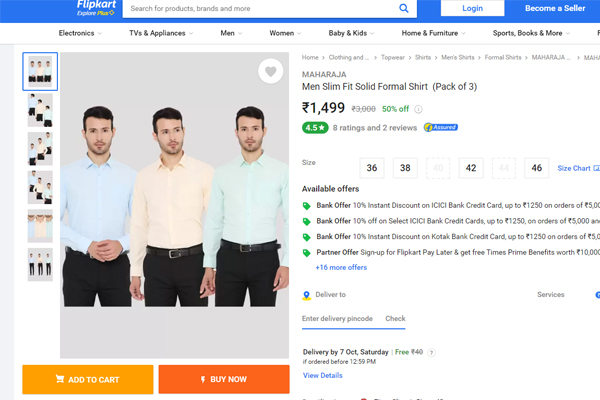Click the Flipkart Assured badge

click(x=441, y=128)
